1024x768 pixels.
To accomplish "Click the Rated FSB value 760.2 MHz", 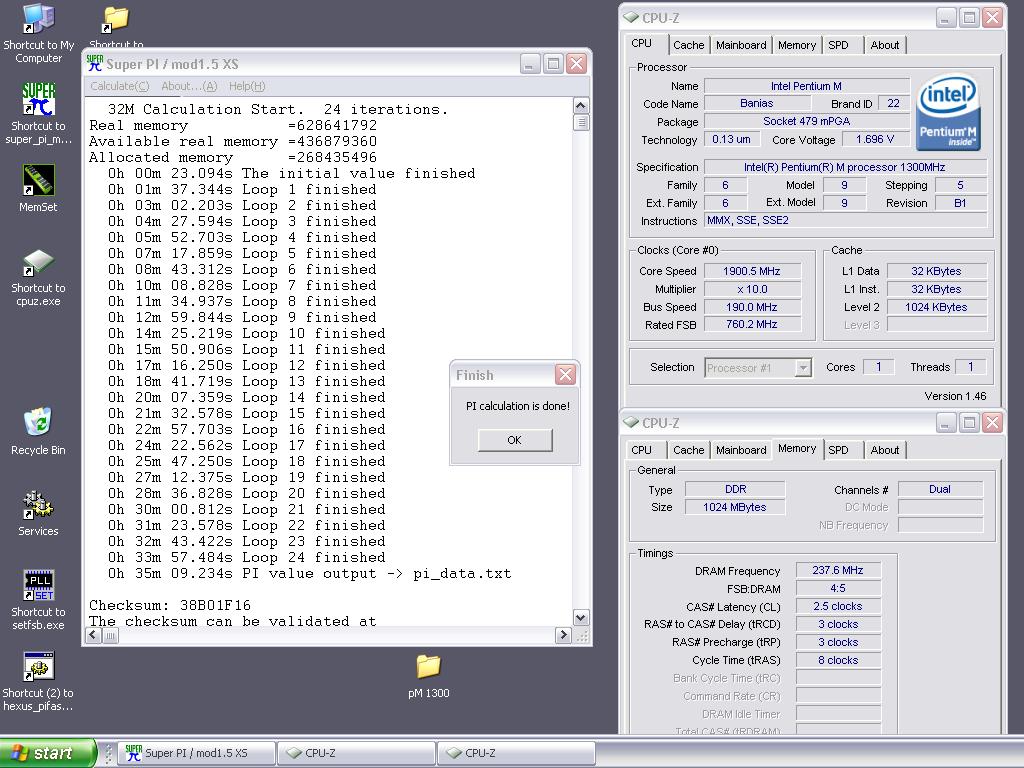I will pos(752,325).
